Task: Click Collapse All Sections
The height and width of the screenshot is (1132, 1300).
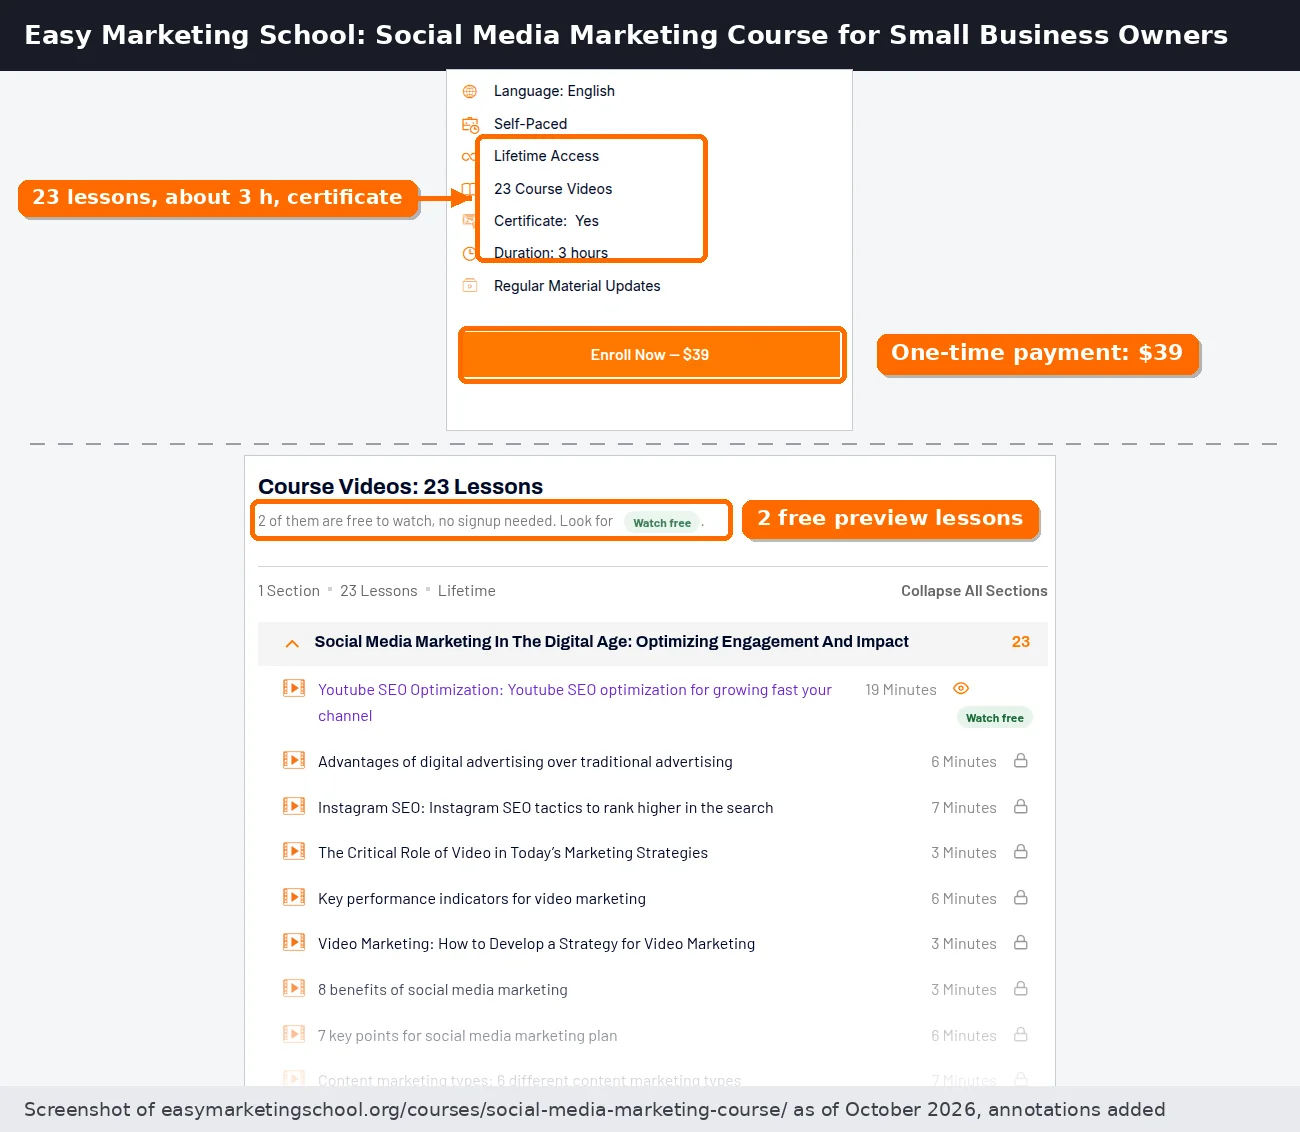Action: pos(974,591)
